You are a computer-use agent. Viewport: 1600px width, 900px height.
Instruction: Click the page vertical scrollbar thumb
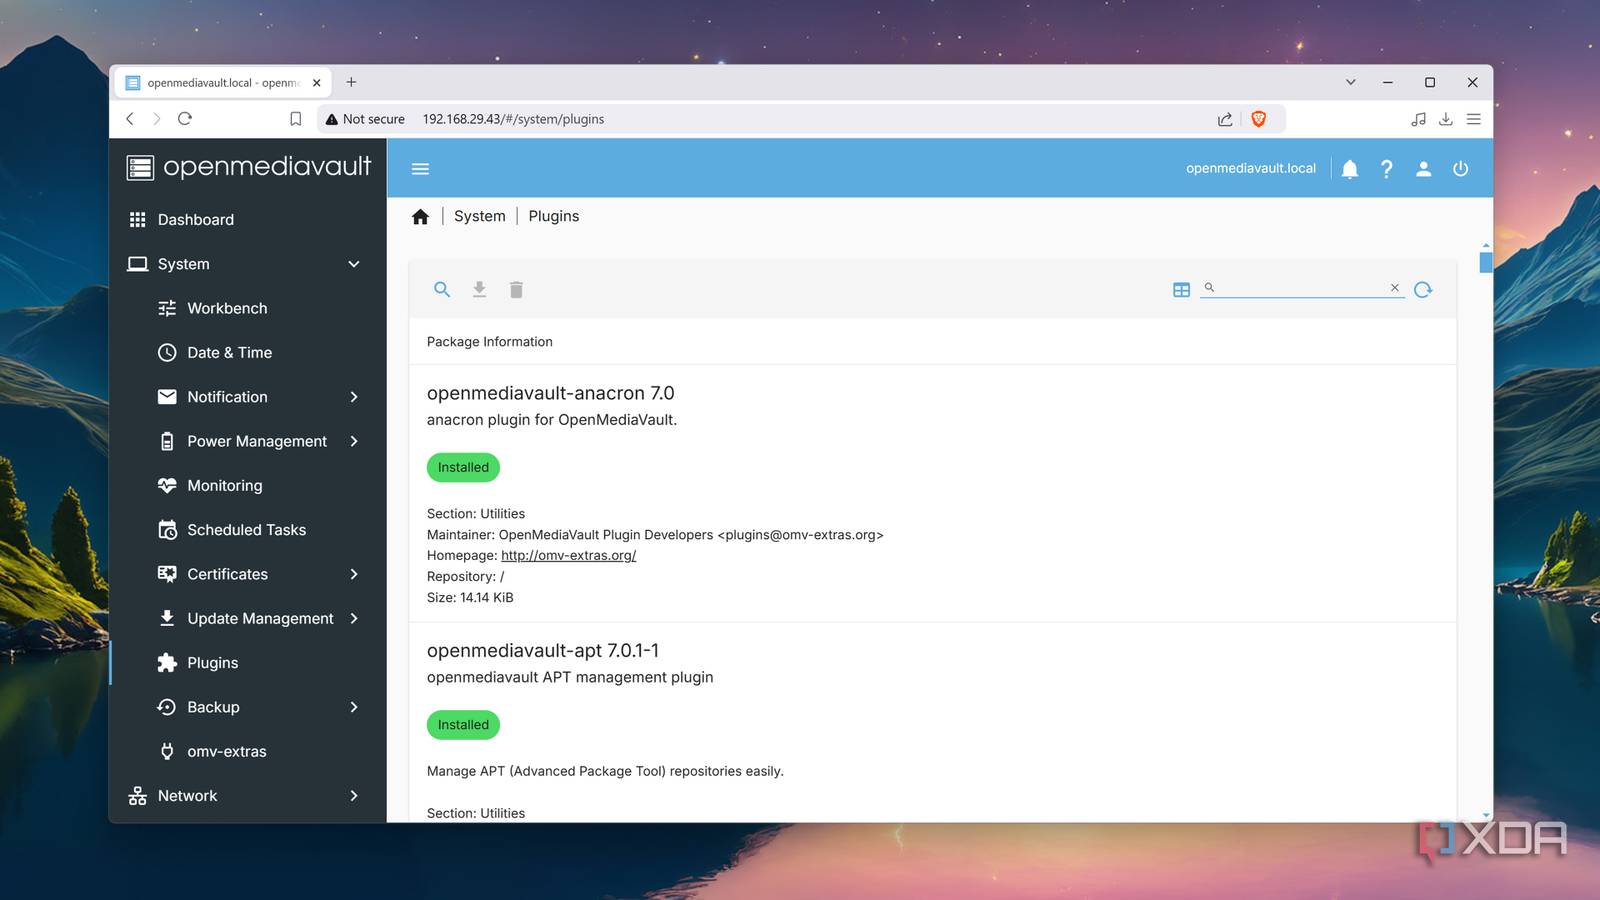[x=1486, y=262]
